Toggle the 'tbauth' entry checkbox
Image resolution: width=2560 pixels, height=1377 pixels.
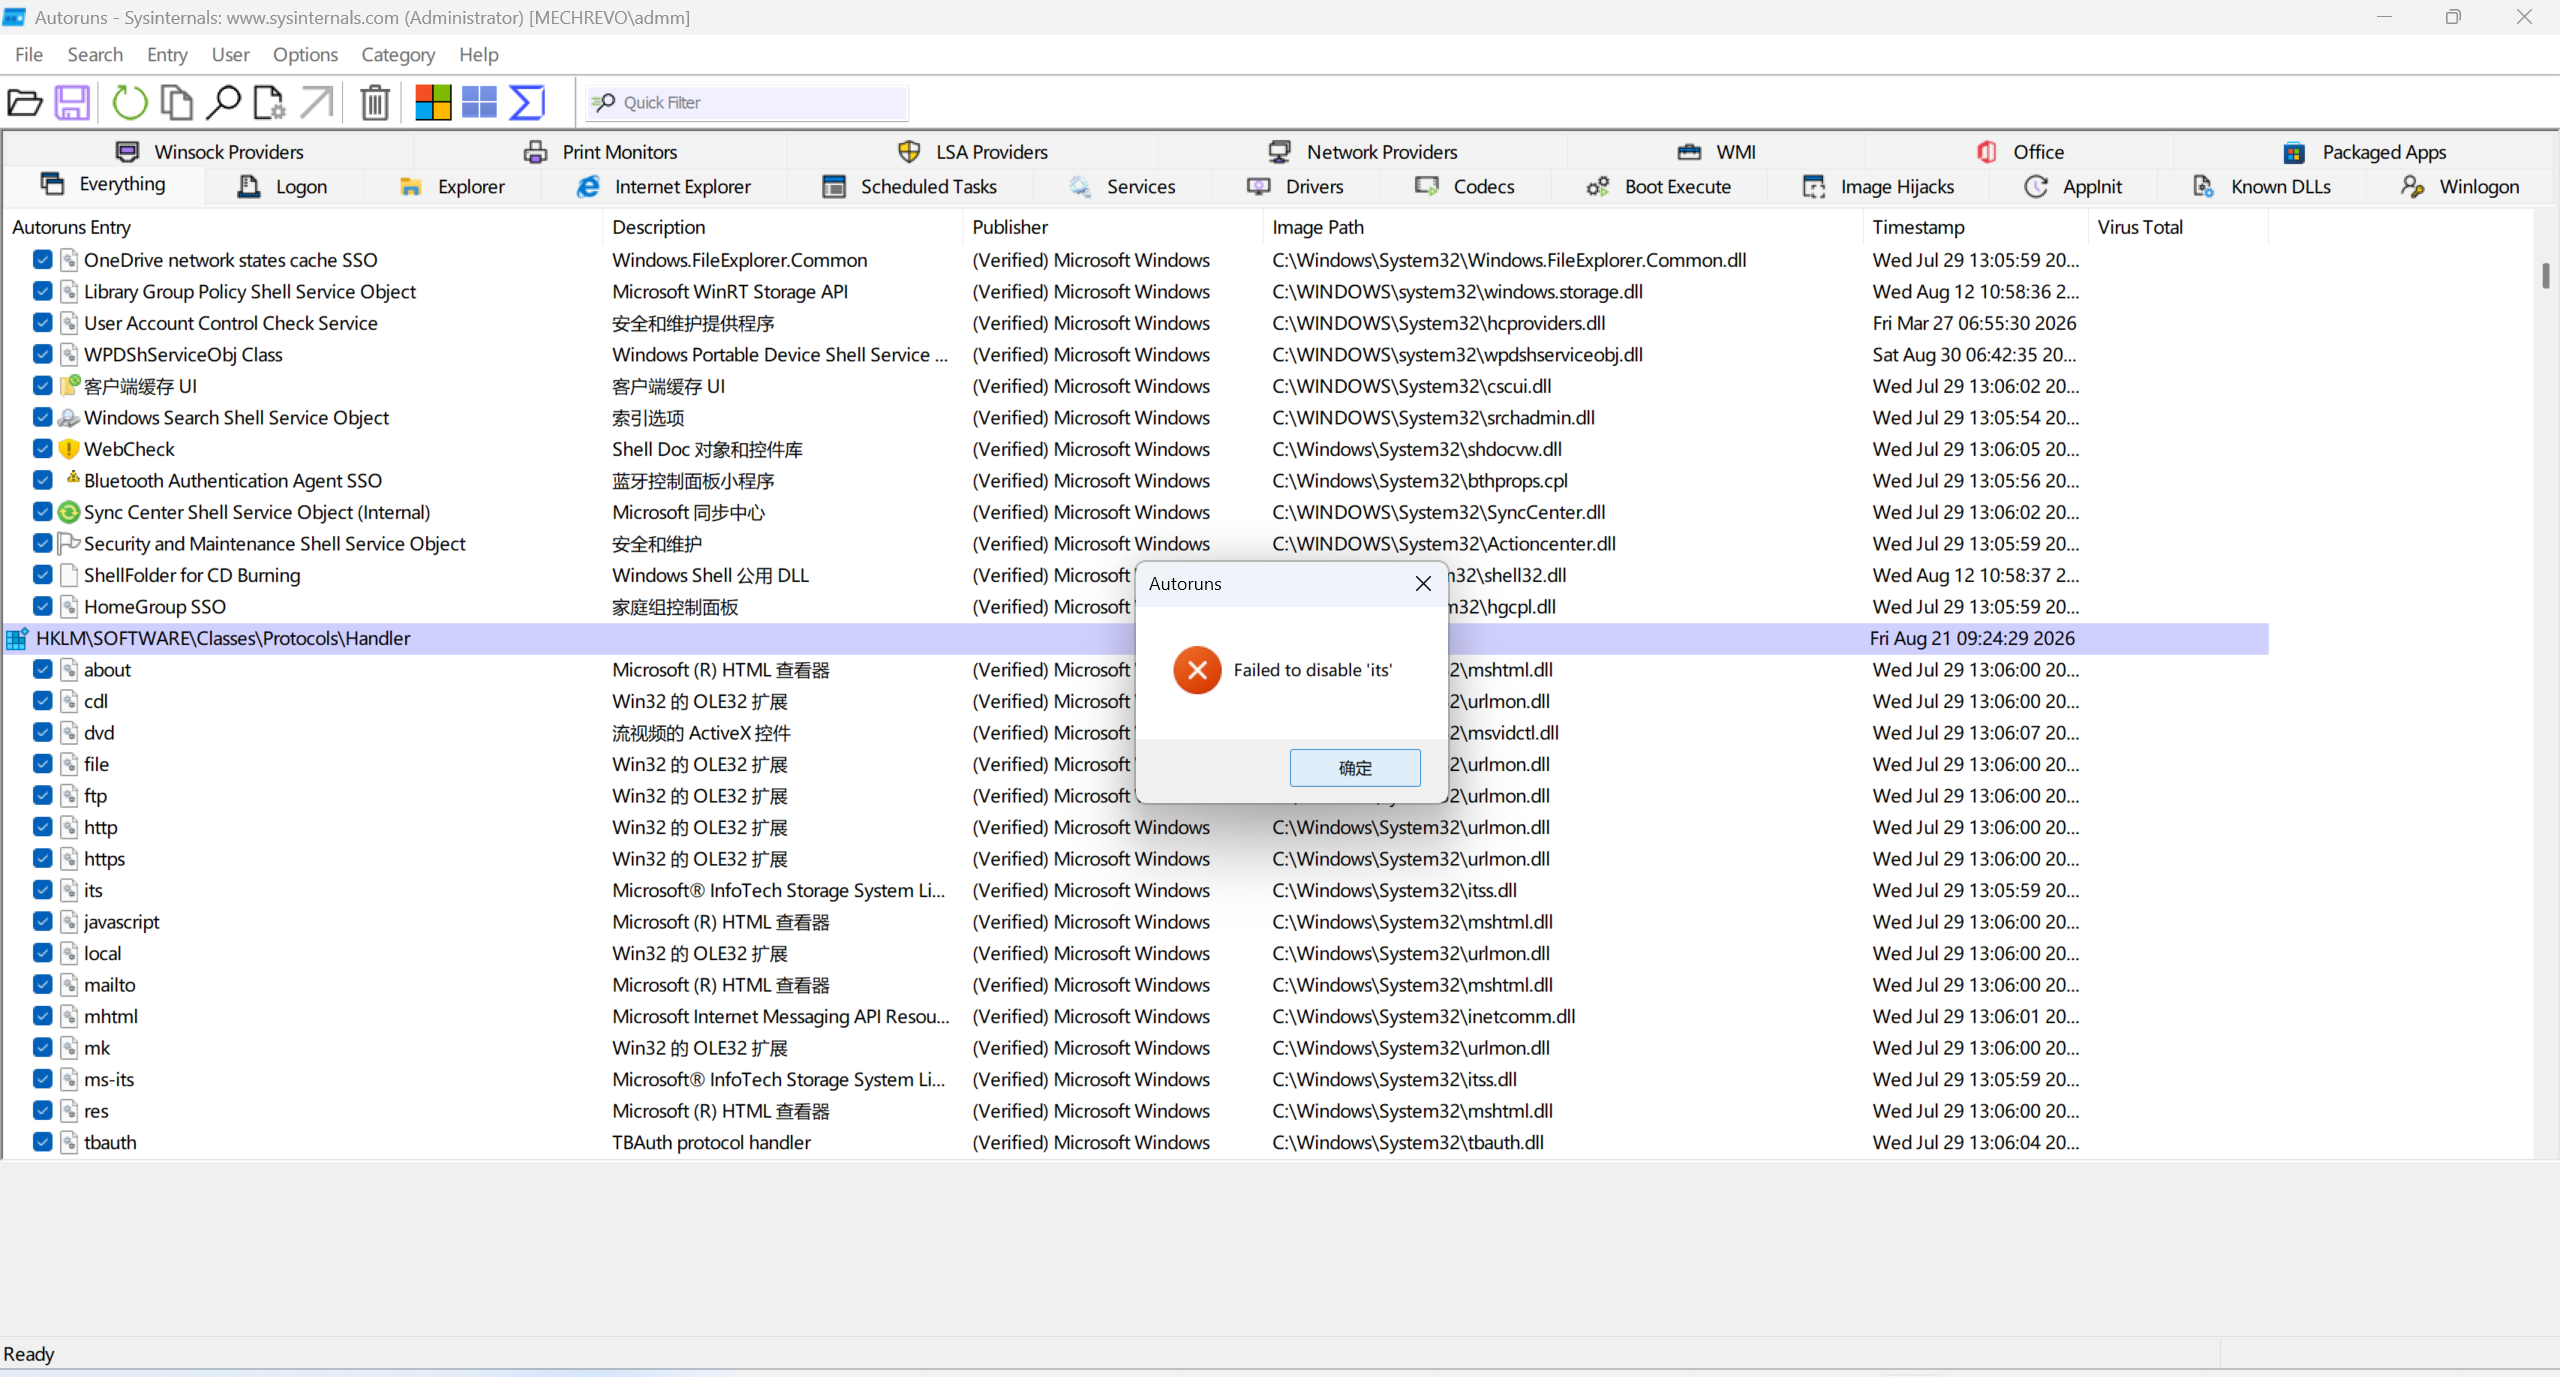click(x=42, y=1142)
